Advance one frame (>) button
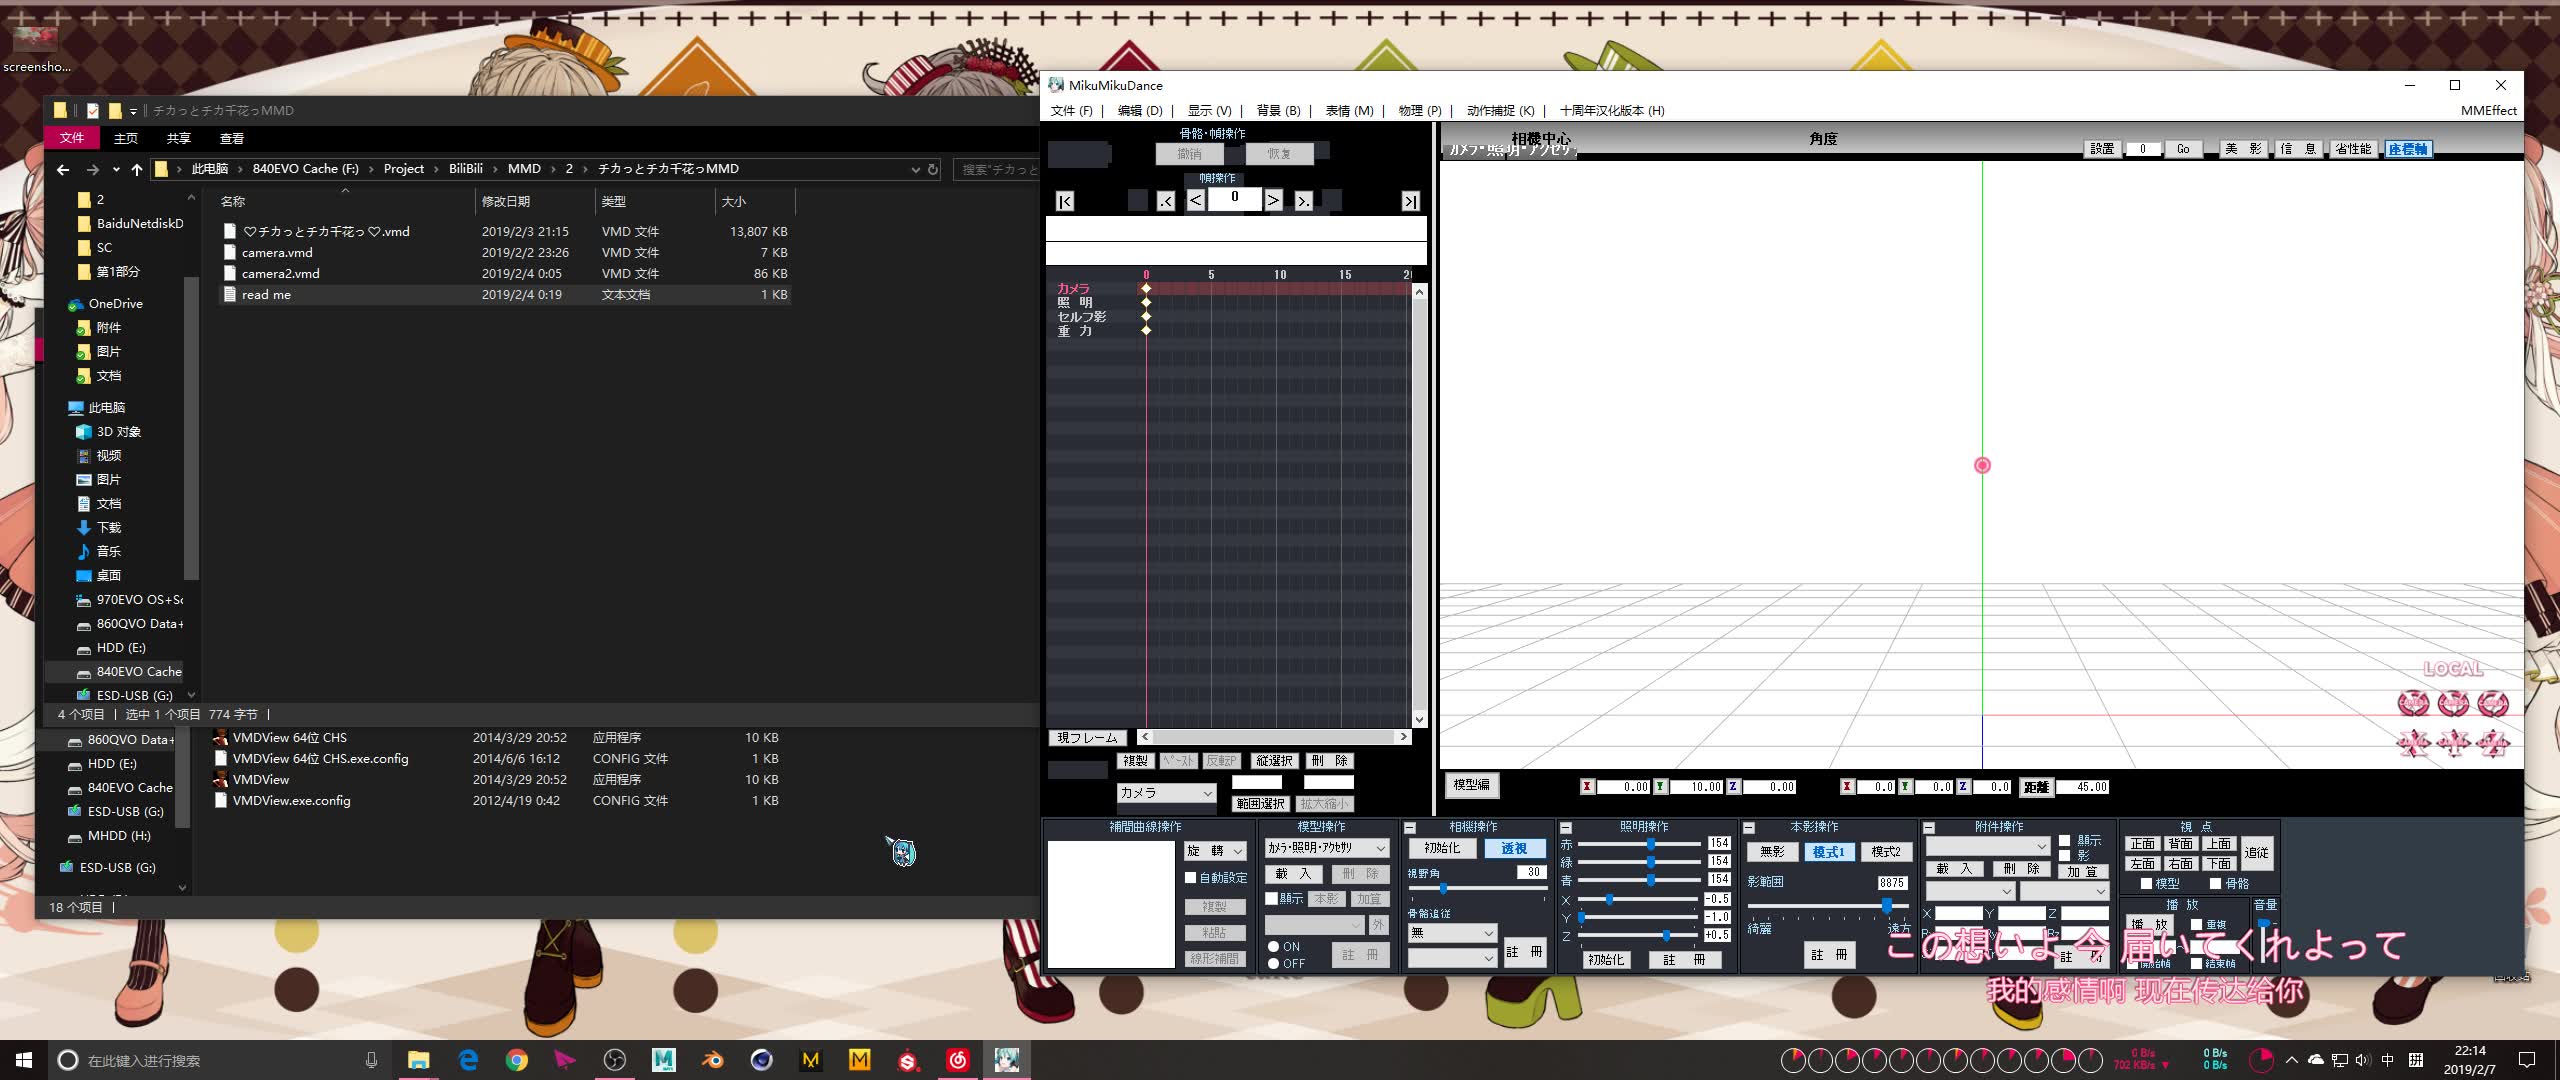The height and width of the screenshot is (1080, 2560). point(1273,200)
